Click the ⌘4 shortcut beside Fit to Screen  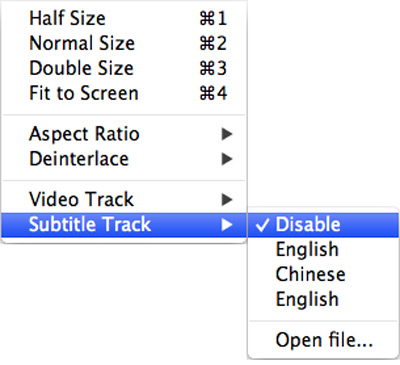click(x=213, y=93)
